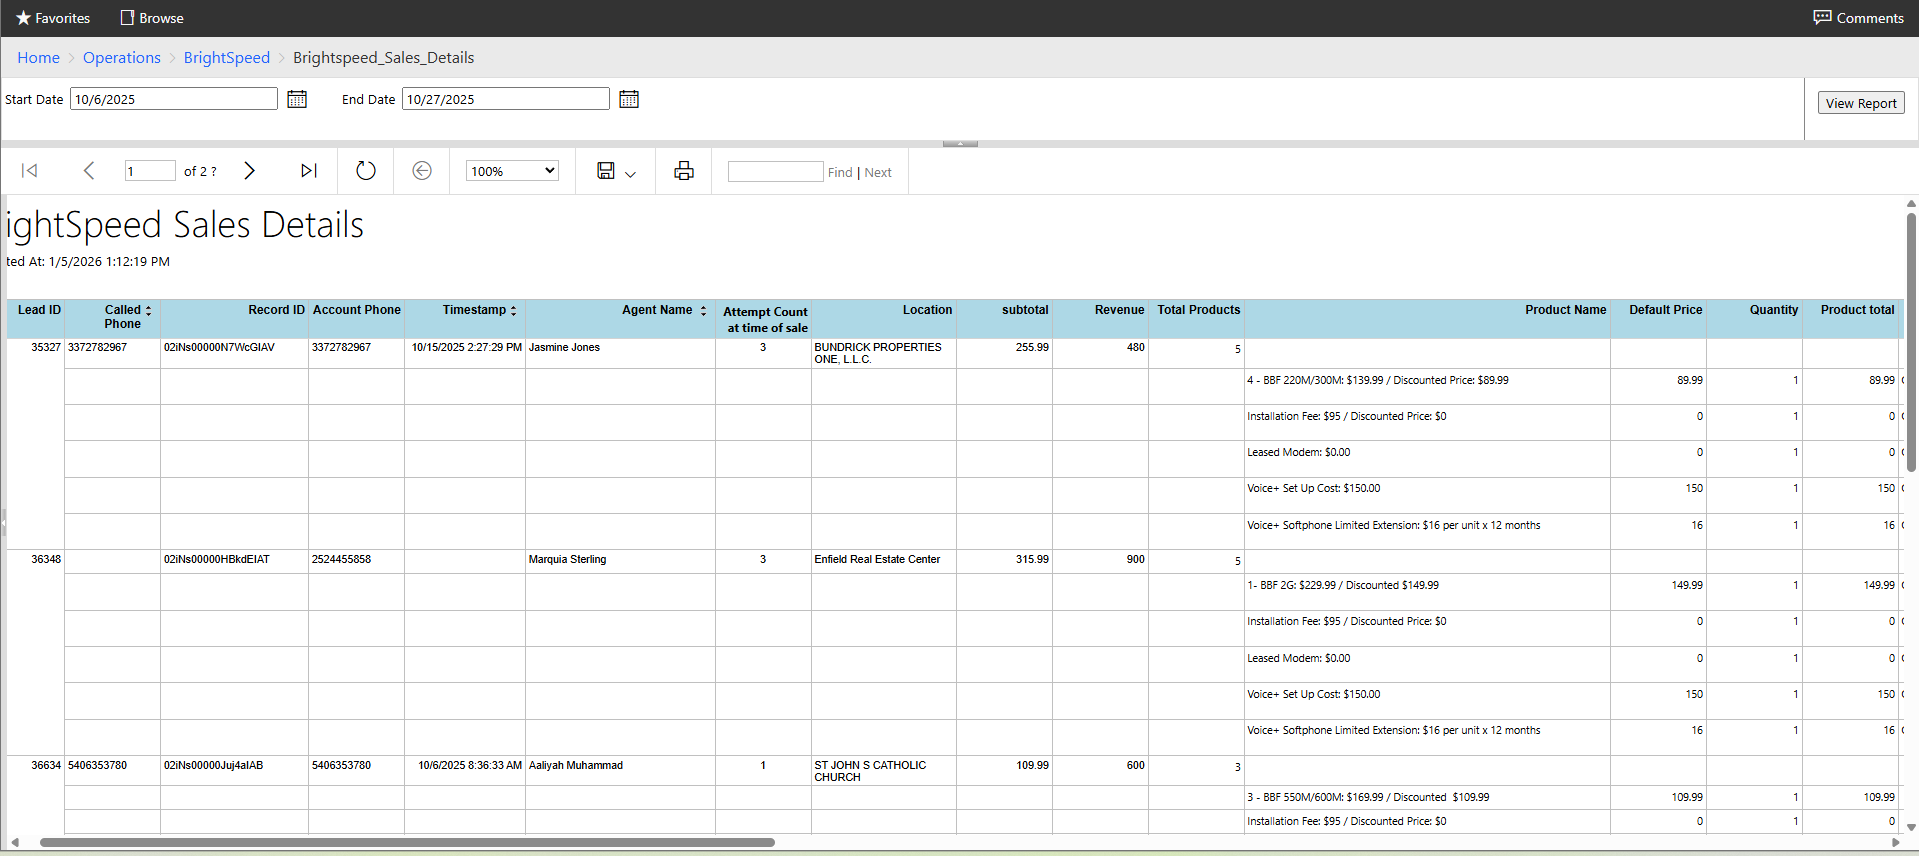Click Enfield Real Estate Center location
This screenshot has width=1919, height=856.
click(877, 560)
